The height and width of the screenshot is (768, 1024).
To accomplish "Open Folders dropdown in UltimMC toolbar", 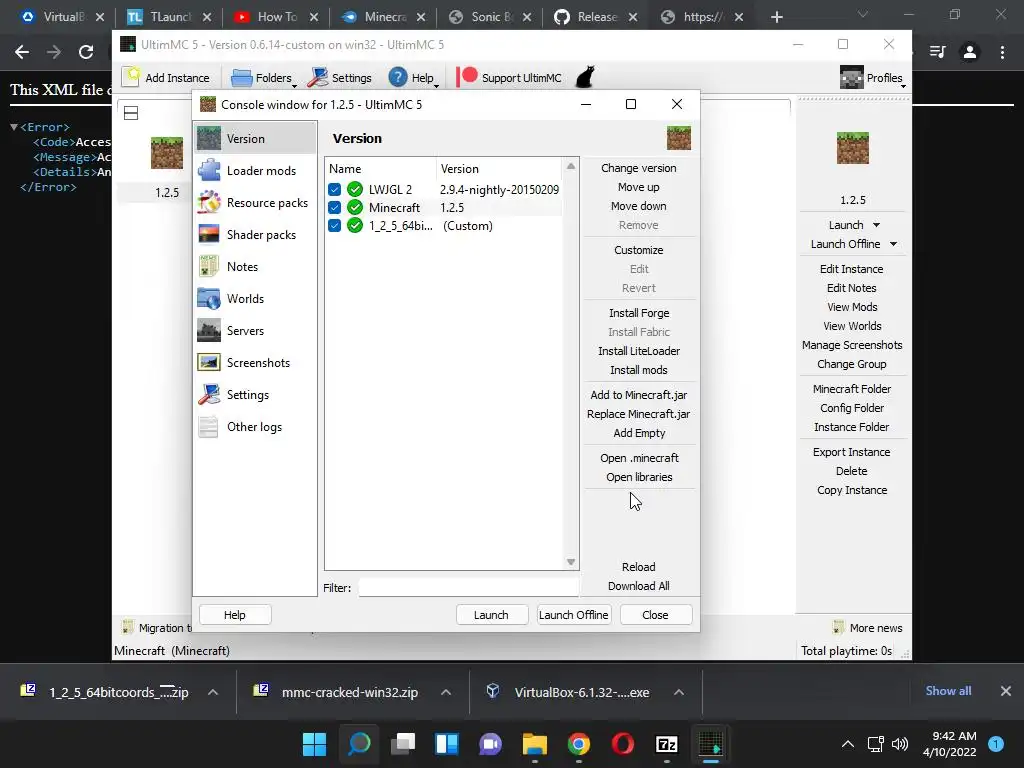I will (x=264, y=78).
